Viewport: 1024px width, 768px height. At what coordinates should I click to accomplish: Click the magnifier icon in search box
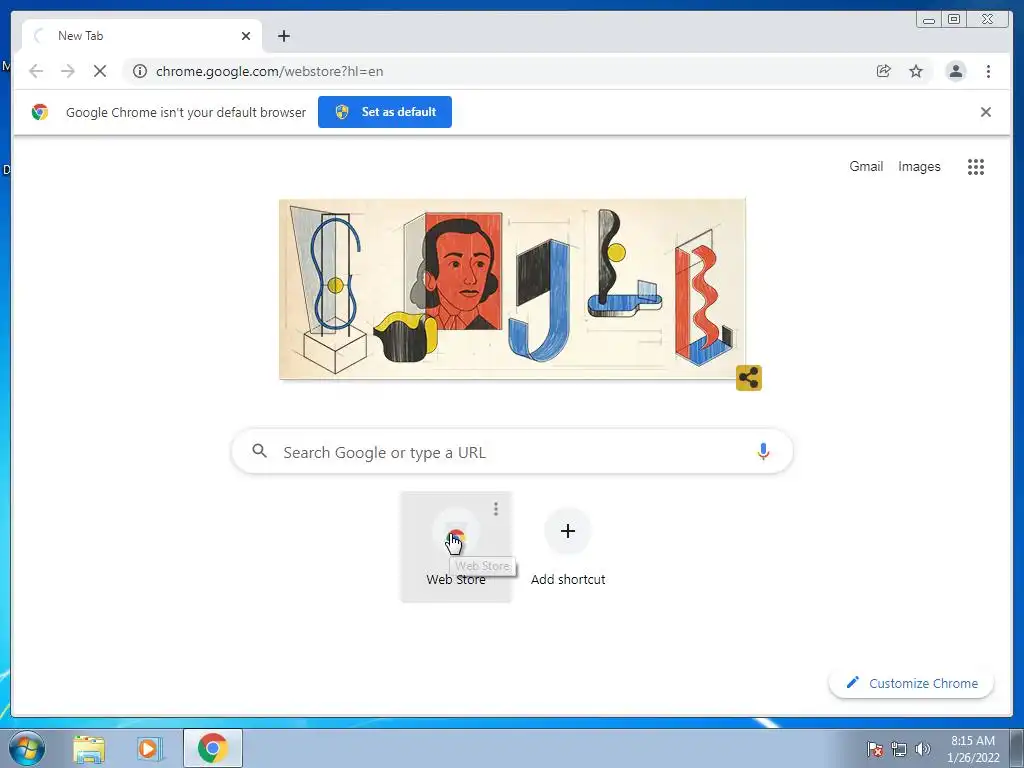(x=259, y=451)
